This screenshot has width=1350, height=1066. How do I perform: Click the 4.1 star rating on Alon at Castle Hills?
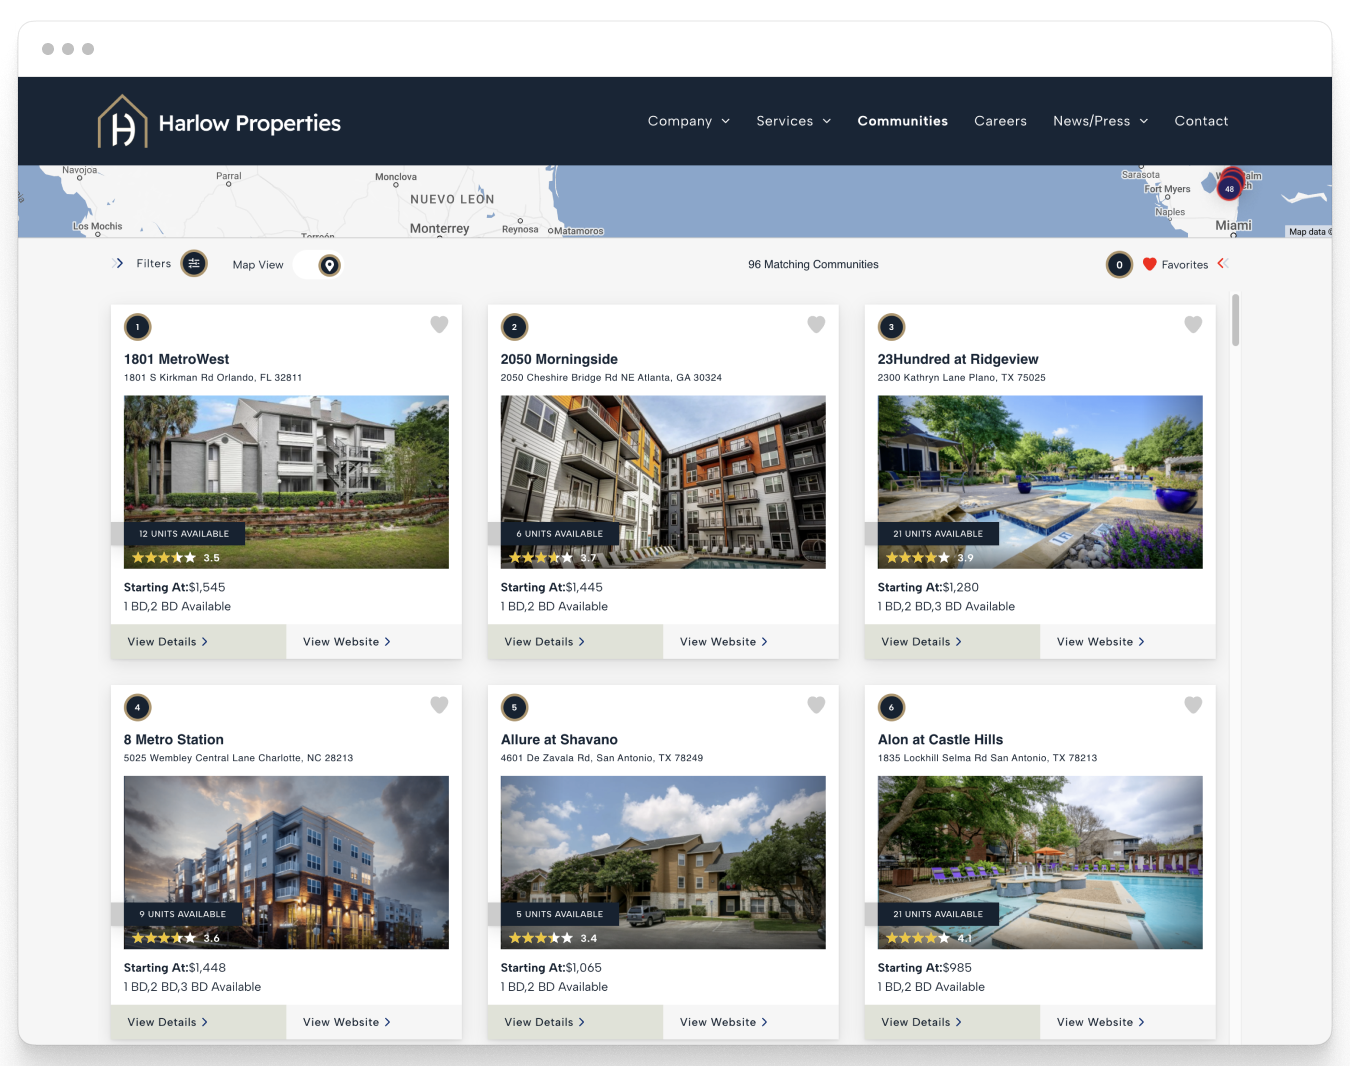point(930,938)
